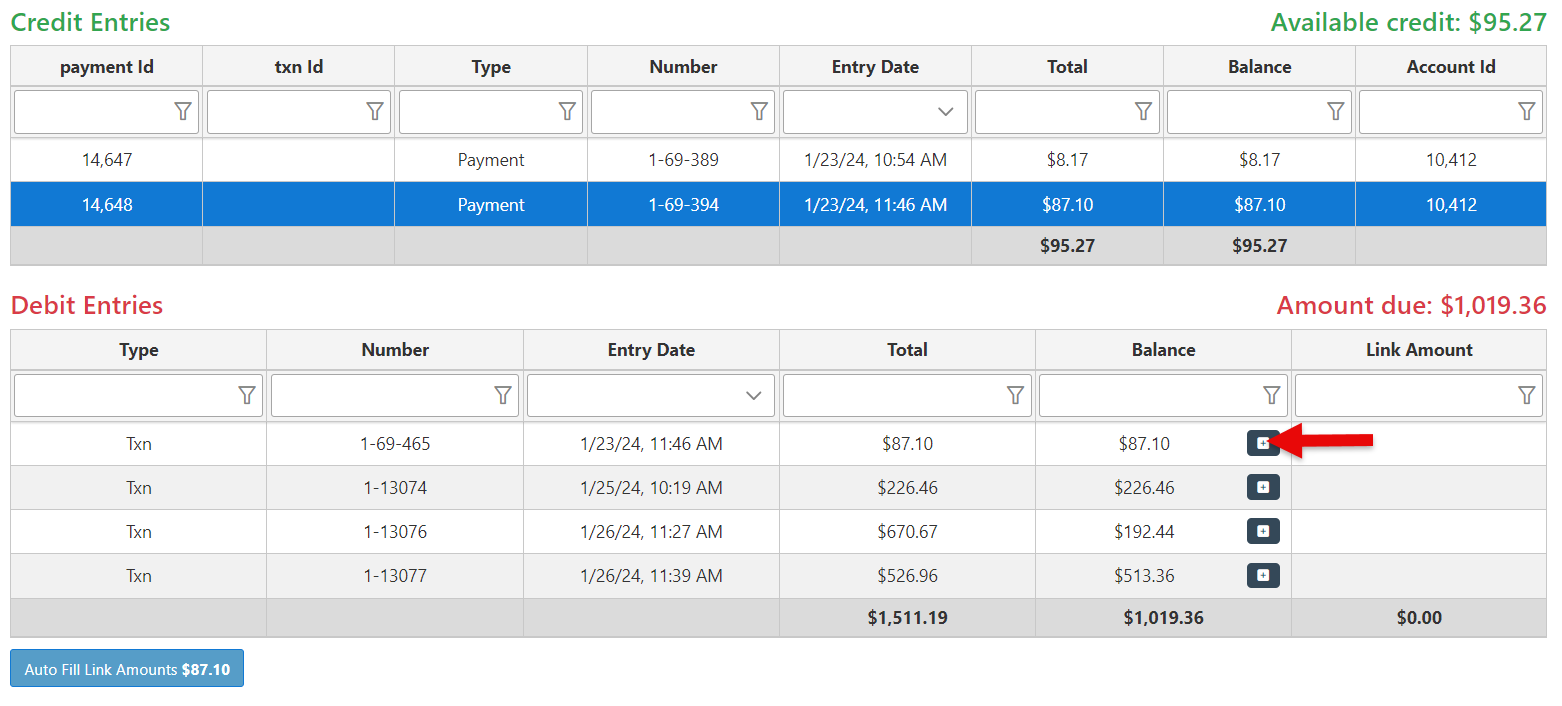Image resolution: width=1562 pixels, height=706 pixels.
Task: Open filter icon for txn Id column
Action: point(375,112)
